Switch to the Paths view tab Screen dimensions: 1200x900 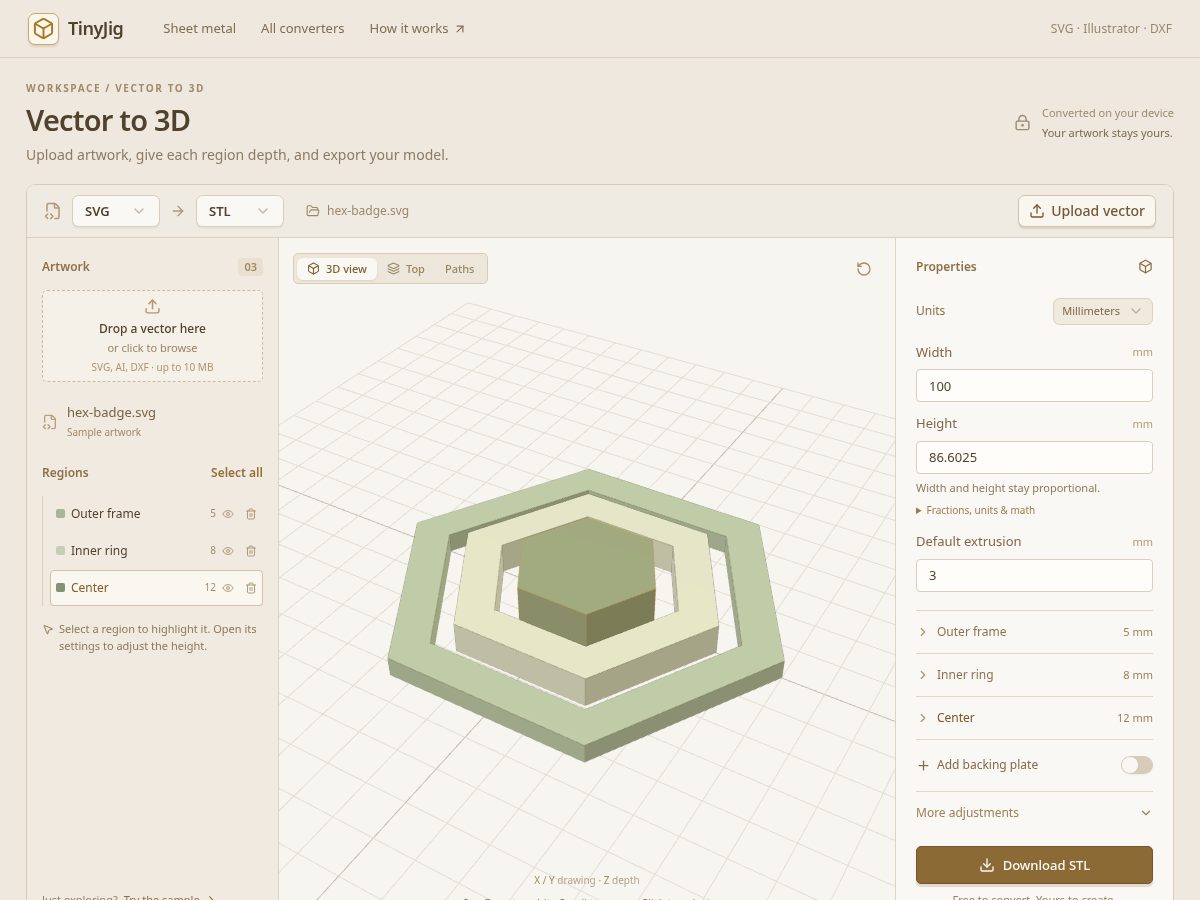click(x=460, y=269)
